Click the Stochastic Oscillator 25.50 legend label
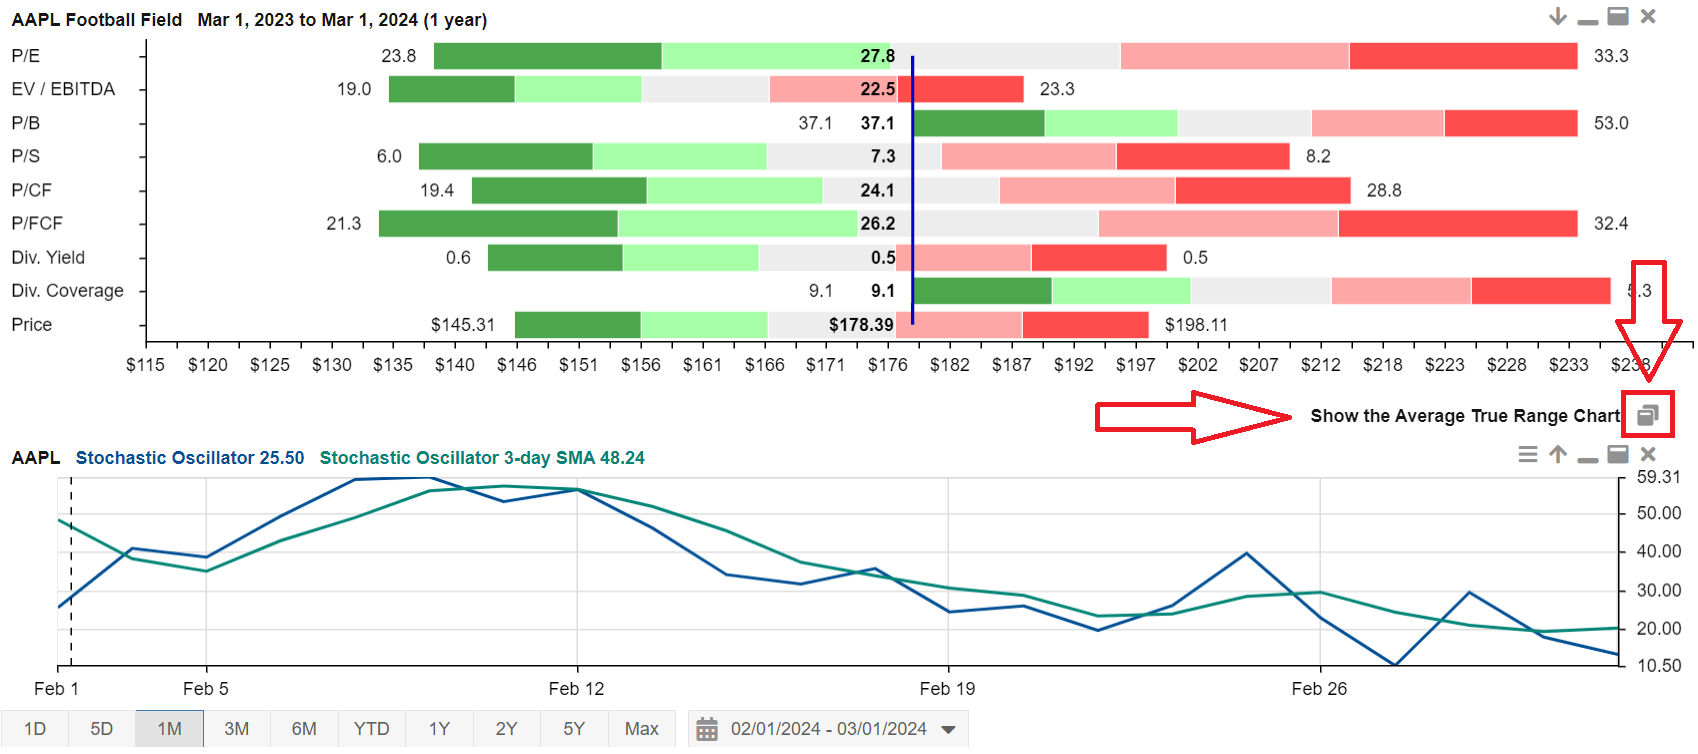 tap(190, 458)
